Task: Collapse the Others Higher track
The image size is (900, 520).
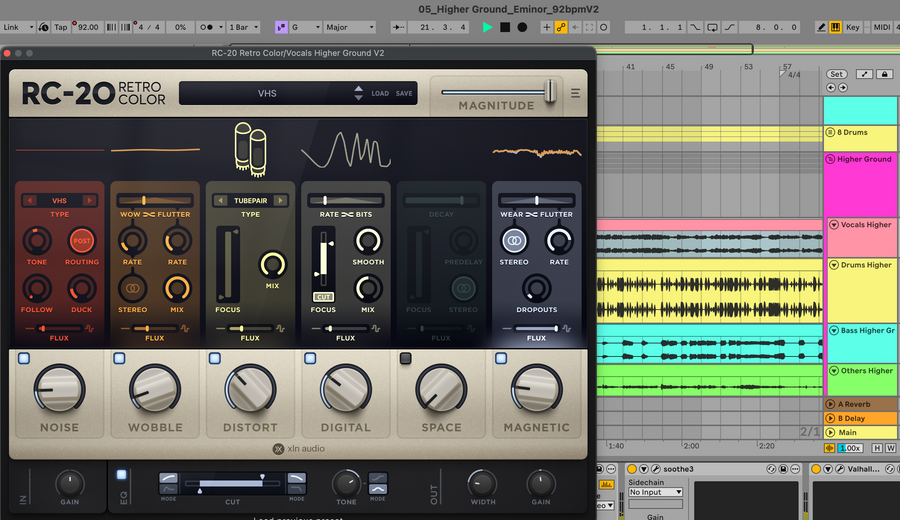Action: tap(834, 371)
